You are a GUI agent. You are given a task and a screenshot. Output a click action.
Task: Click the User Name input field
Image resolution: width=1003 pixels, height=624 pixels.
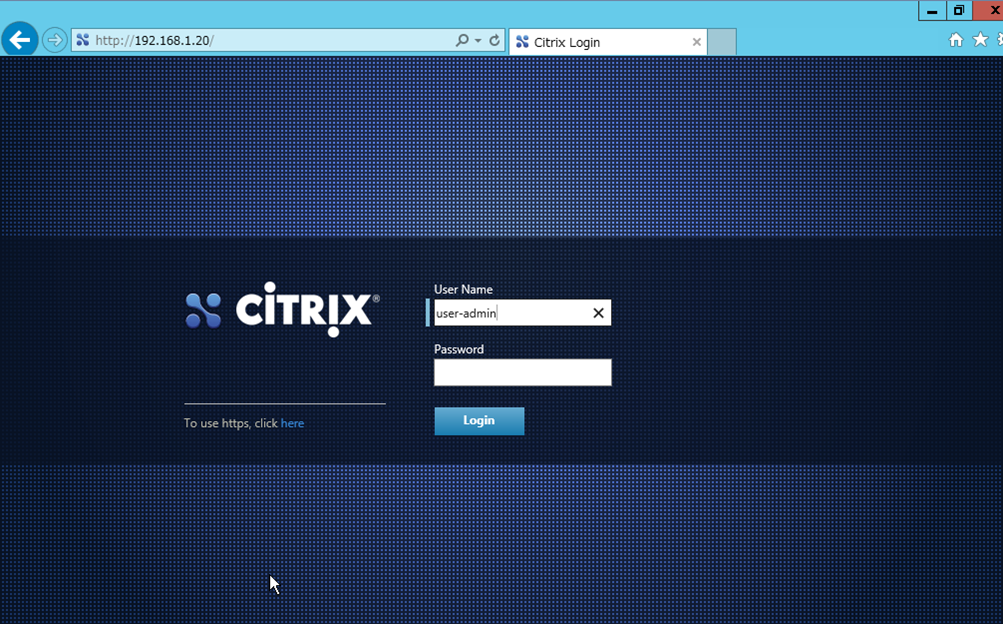pyautogui.click(x=523, y=313)
